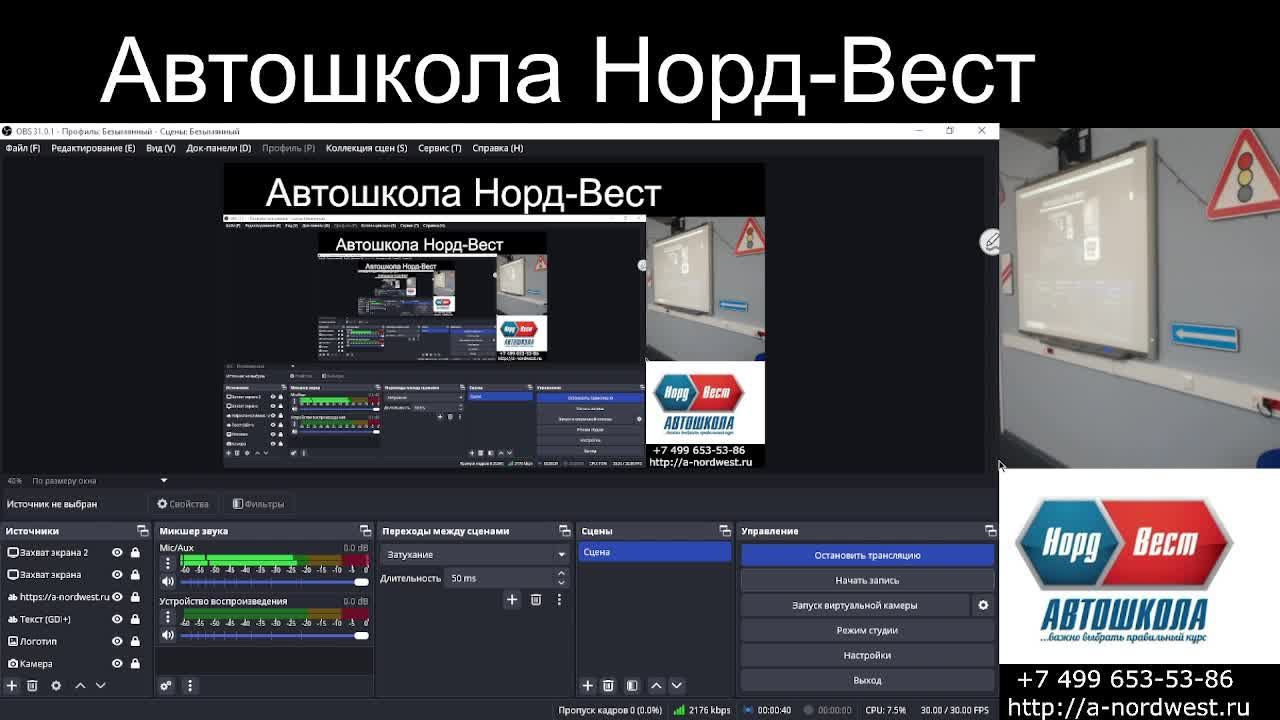
Task: Remove selected source with trash icon in Источники
Action: pos(32,685)
